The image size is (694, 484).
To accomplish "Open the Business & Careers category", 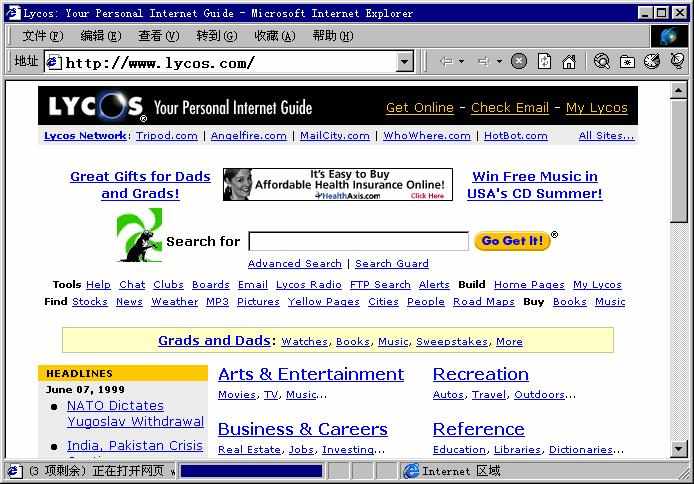I will (x=303, y=429).
